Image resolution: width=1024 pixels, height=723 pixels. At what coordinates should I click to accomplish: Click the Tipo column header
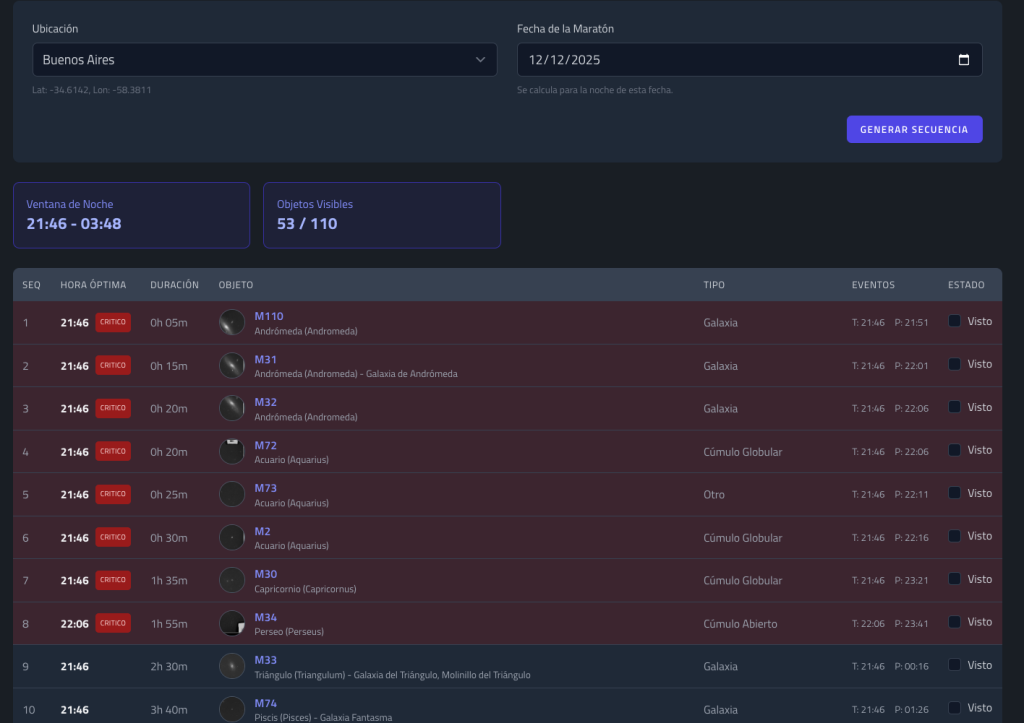pos(714,285)
